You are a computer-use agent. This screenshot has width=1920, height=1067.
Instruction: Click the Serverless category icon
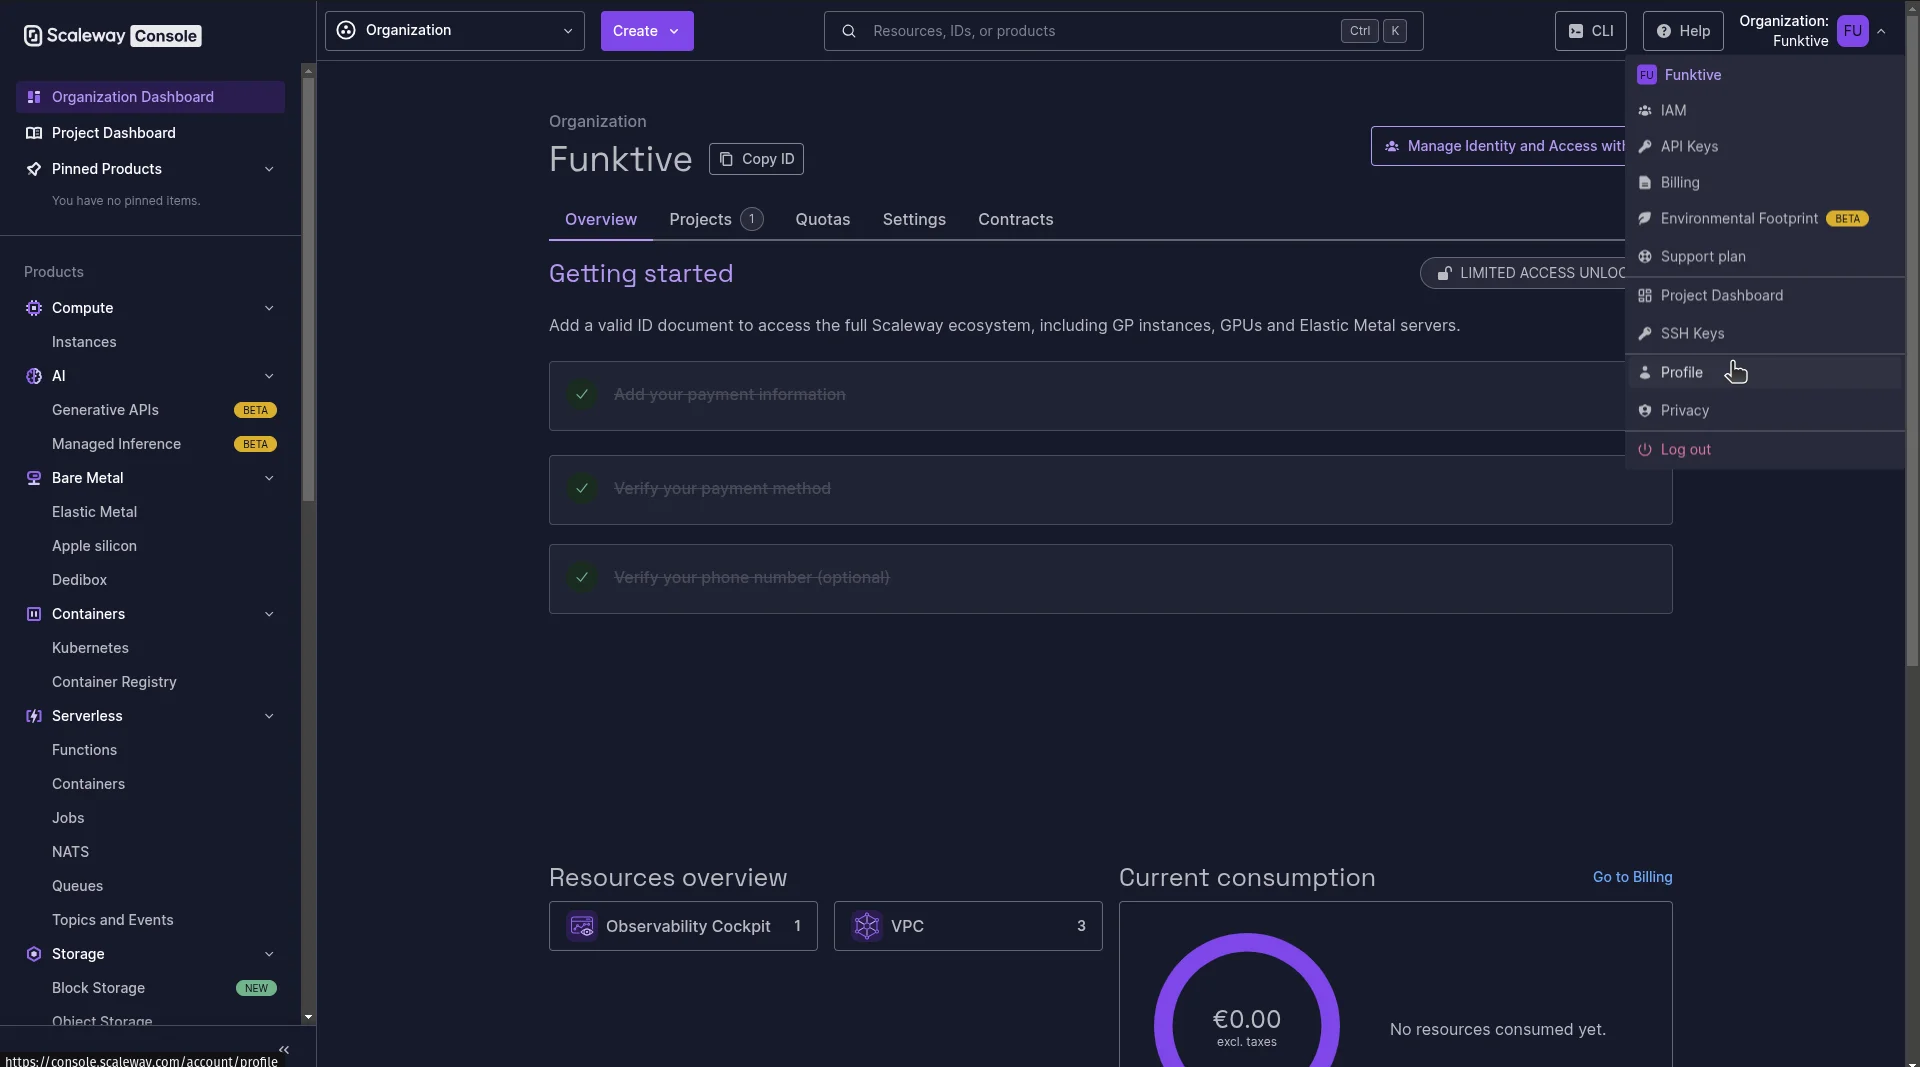[x=34, y=716]
